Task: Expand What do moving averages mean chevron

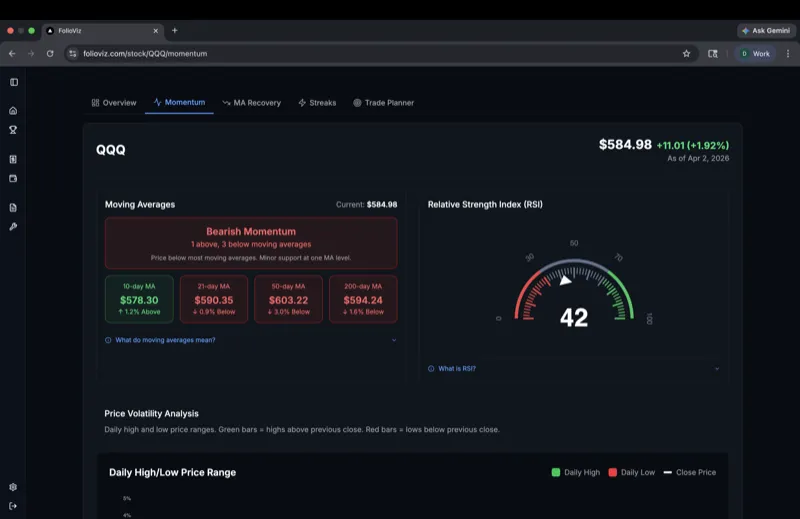Action: point(394,340)
